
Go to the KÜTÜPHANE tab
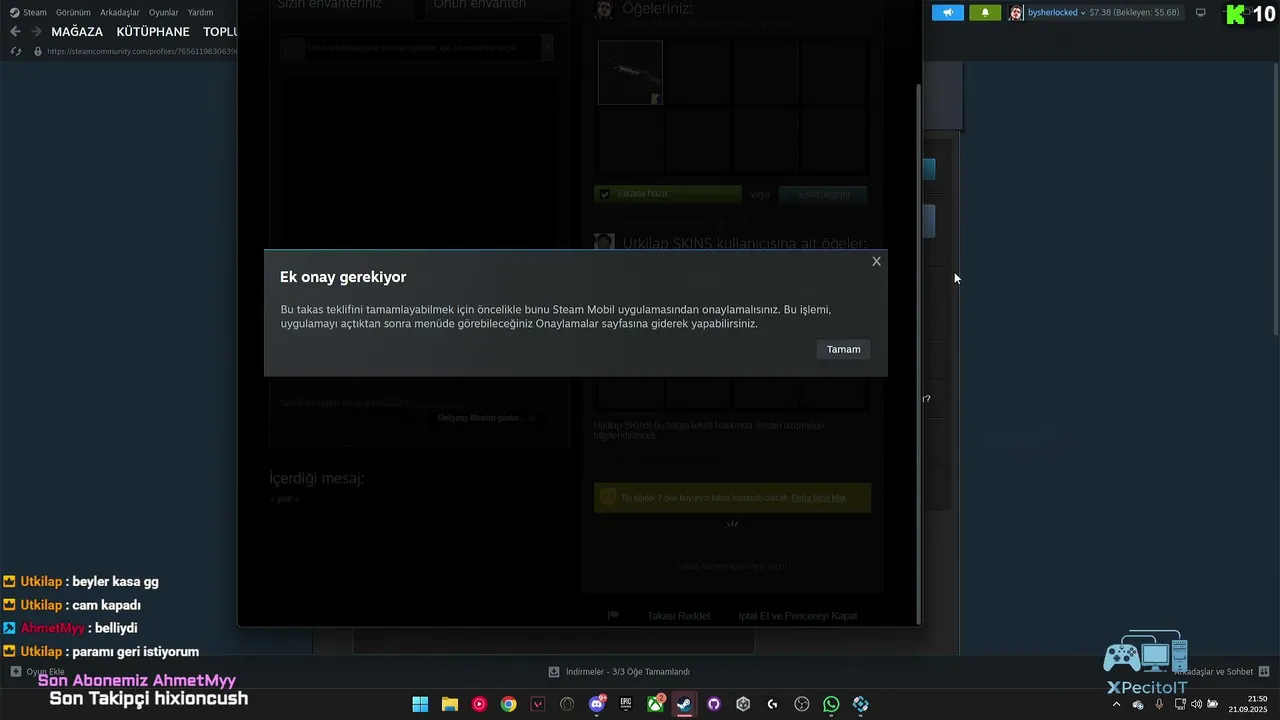tap(153, 32)
